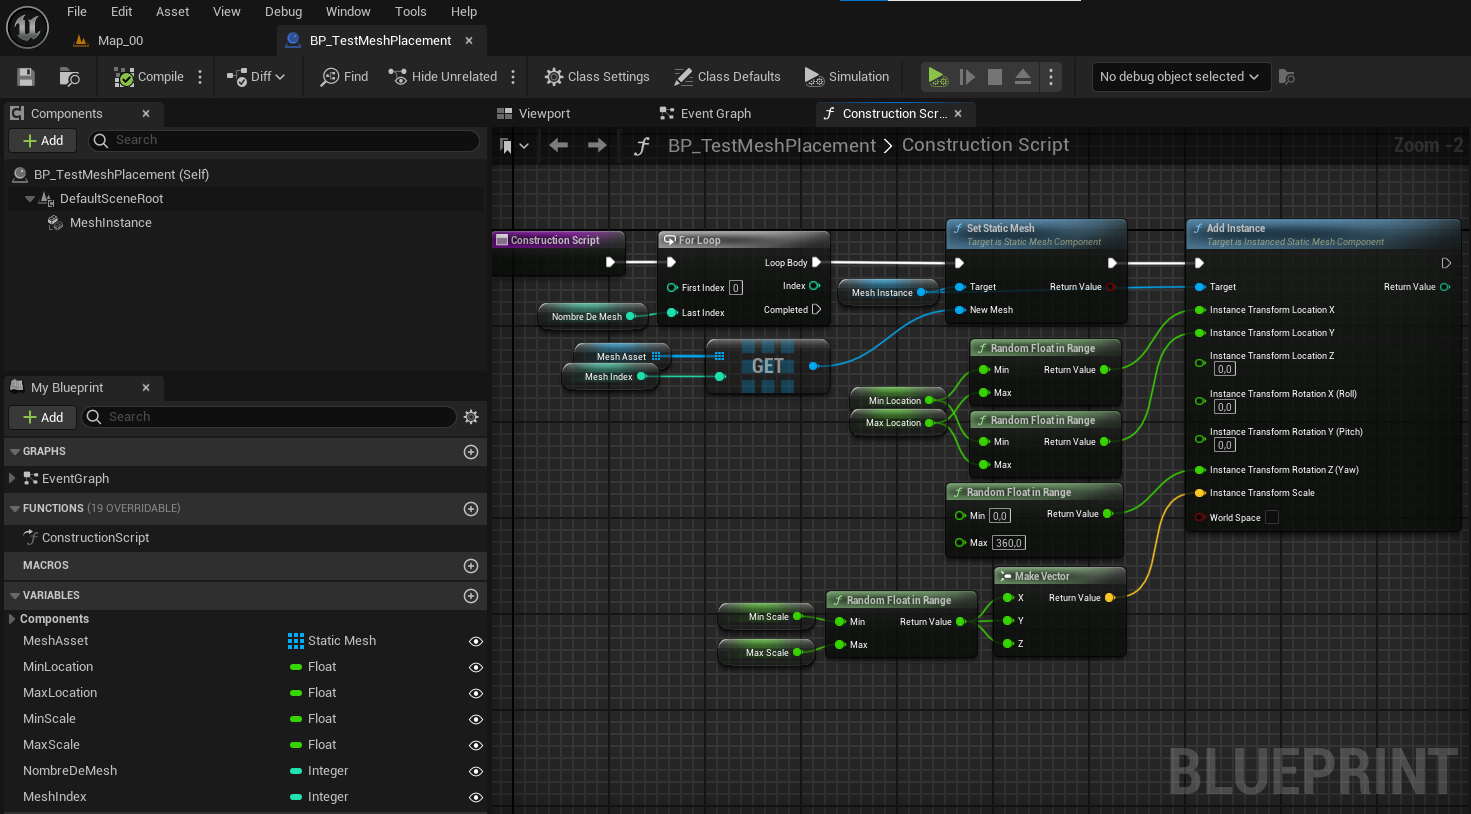The image size is (1471, 814).
Task: Toggle the NombreDeMesh variable eye visibility
Action: [476, 771]
